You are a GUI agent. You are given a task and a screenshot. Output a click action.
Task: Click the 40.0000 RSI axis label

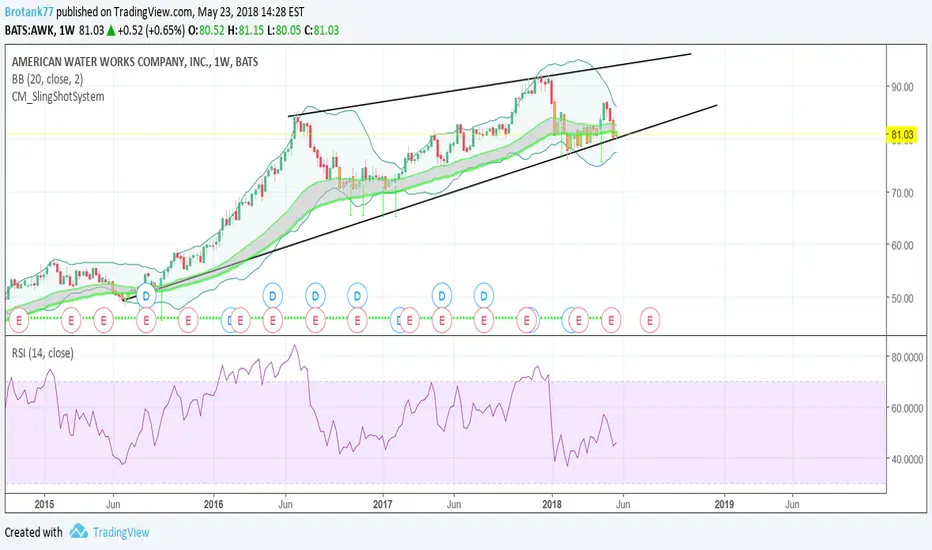[x=906, y=459]
